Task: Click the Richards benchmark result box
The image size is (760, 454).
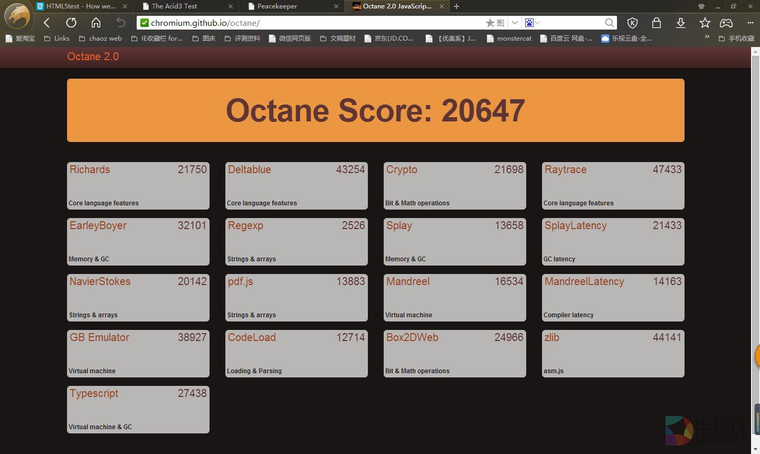Action: click(x=138, y=185)
